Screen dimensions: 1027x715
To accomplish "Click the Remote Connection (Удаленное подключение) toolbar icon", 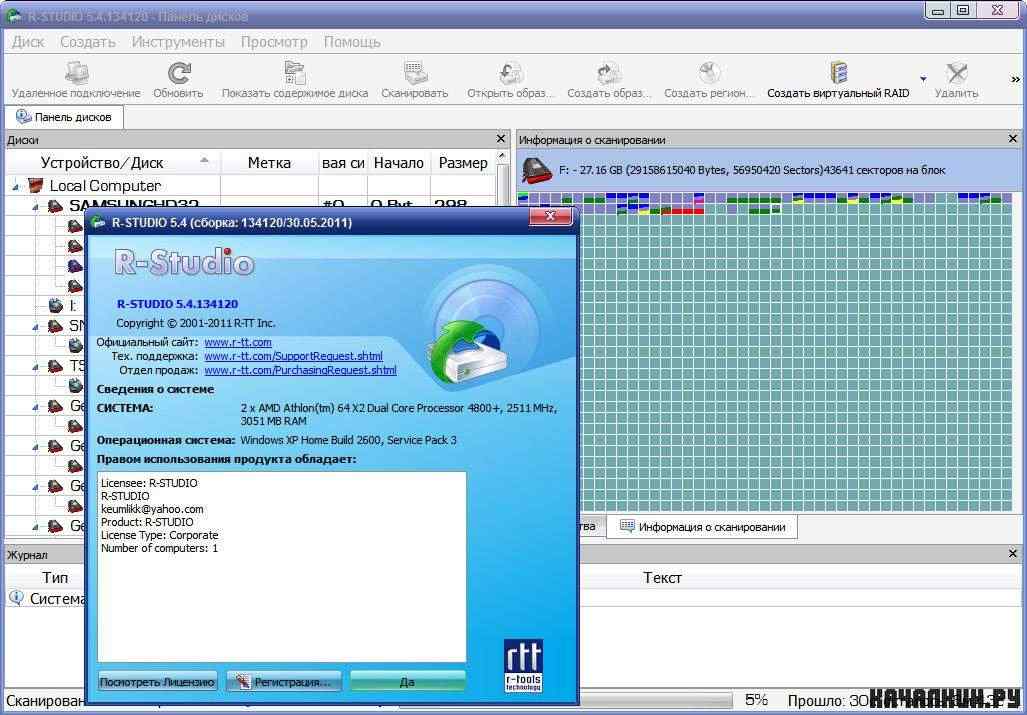I will click(77, 73).
